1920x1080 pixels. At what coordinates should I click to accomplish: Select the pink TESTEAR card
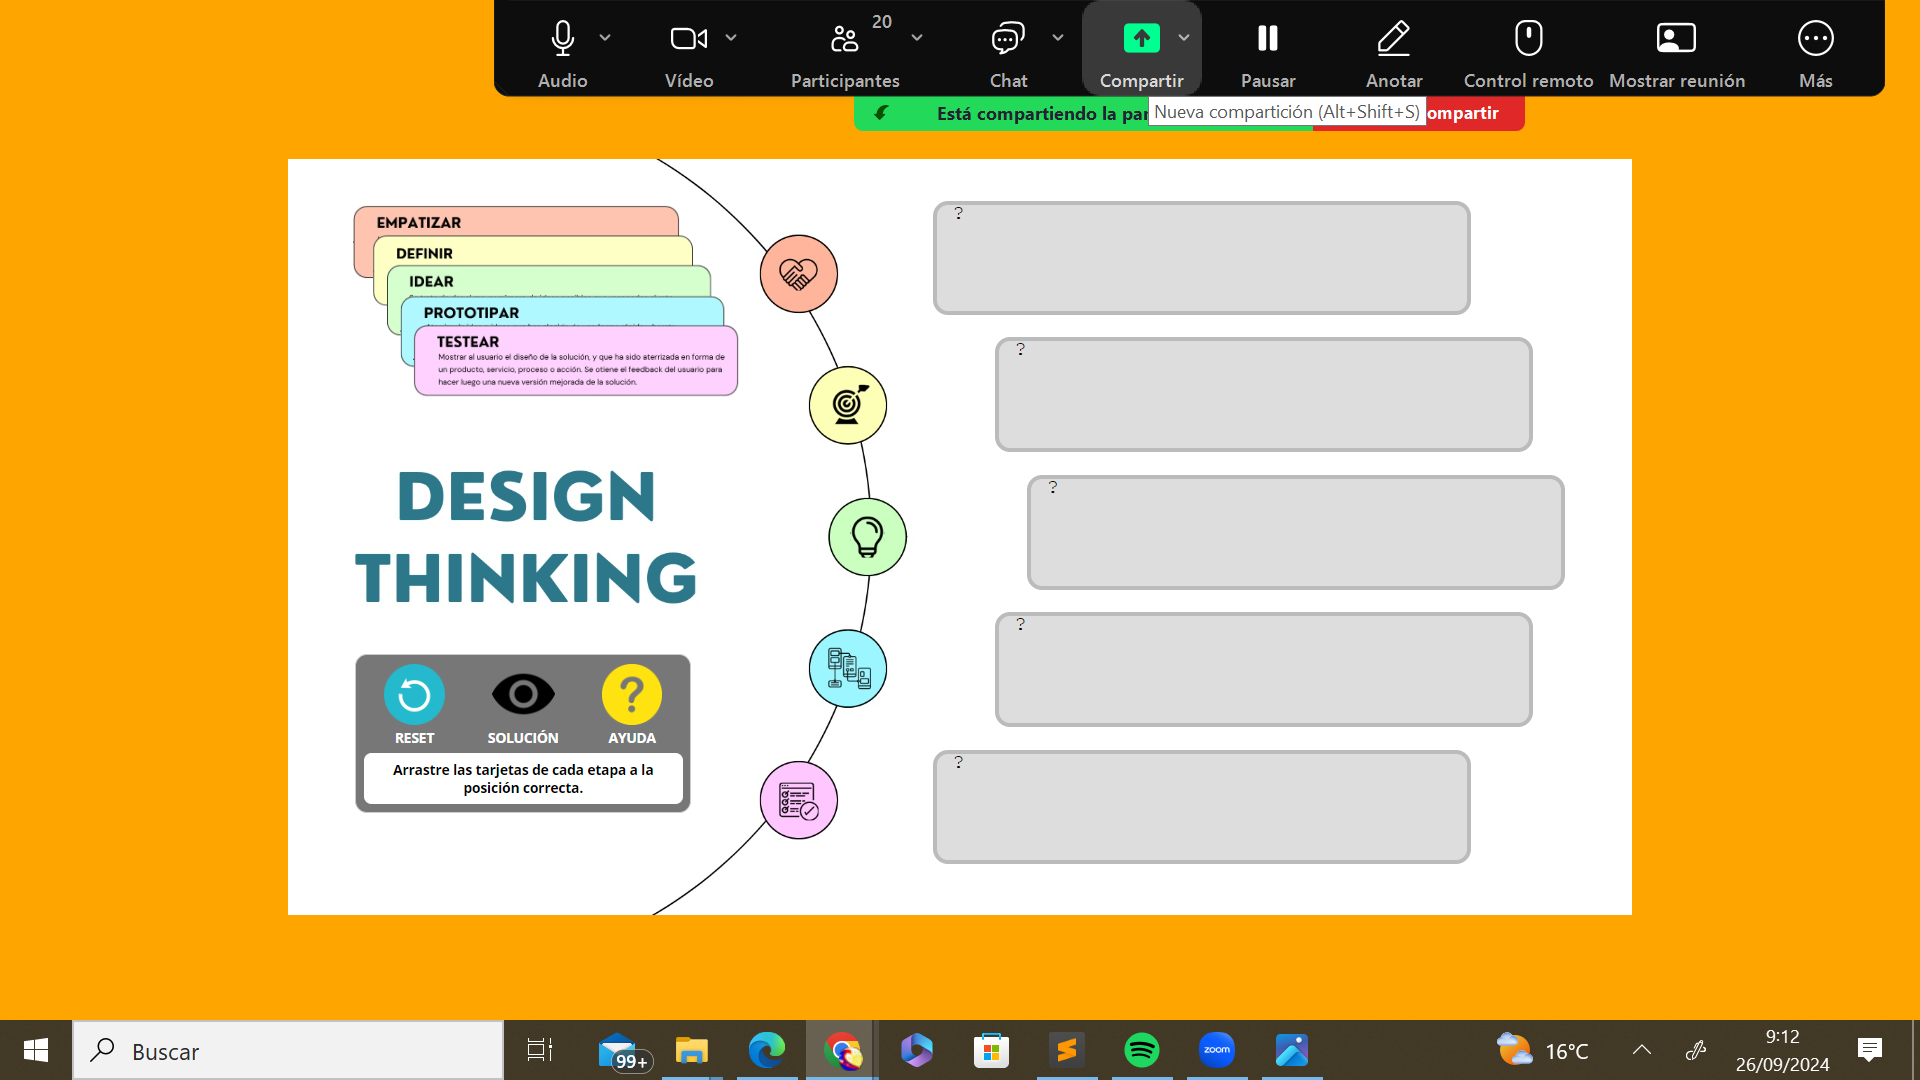[x=576, y=362]
